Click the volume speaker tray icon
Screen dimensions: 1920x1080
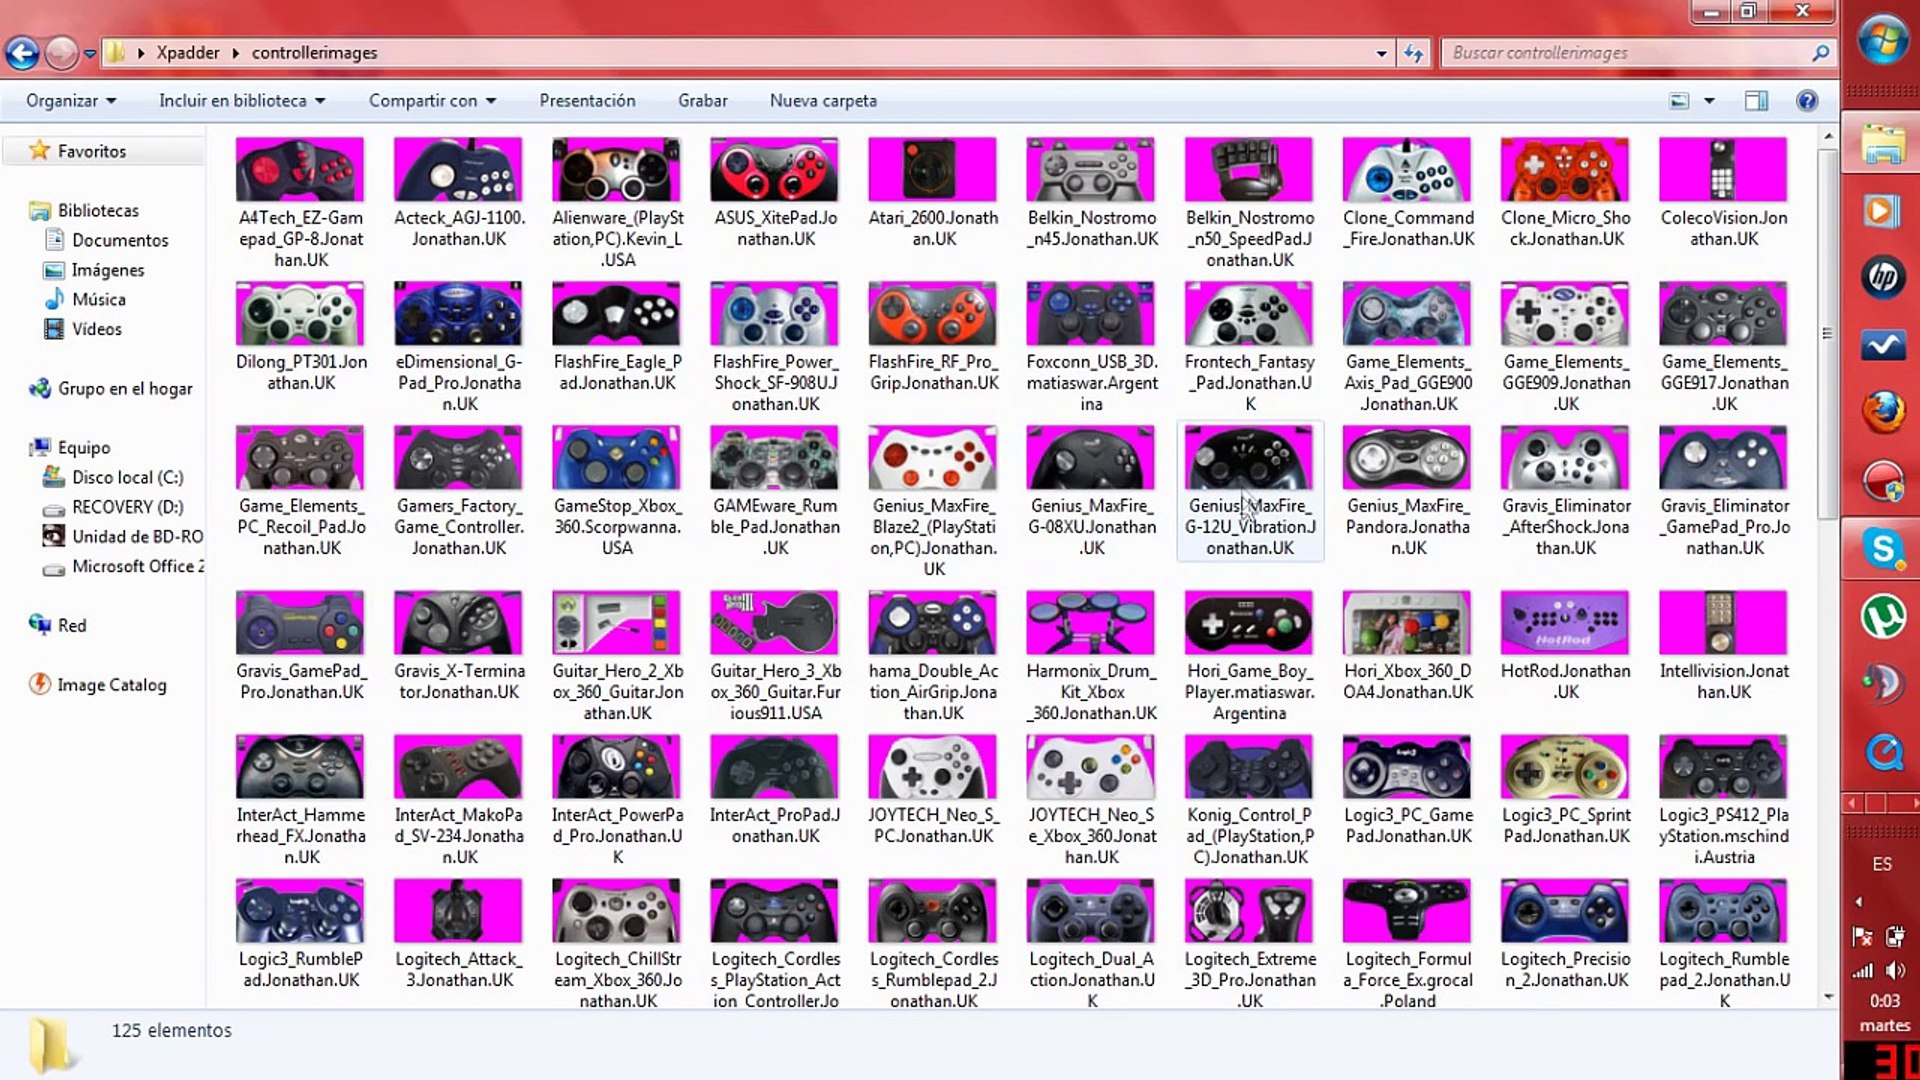[1895, 970]
